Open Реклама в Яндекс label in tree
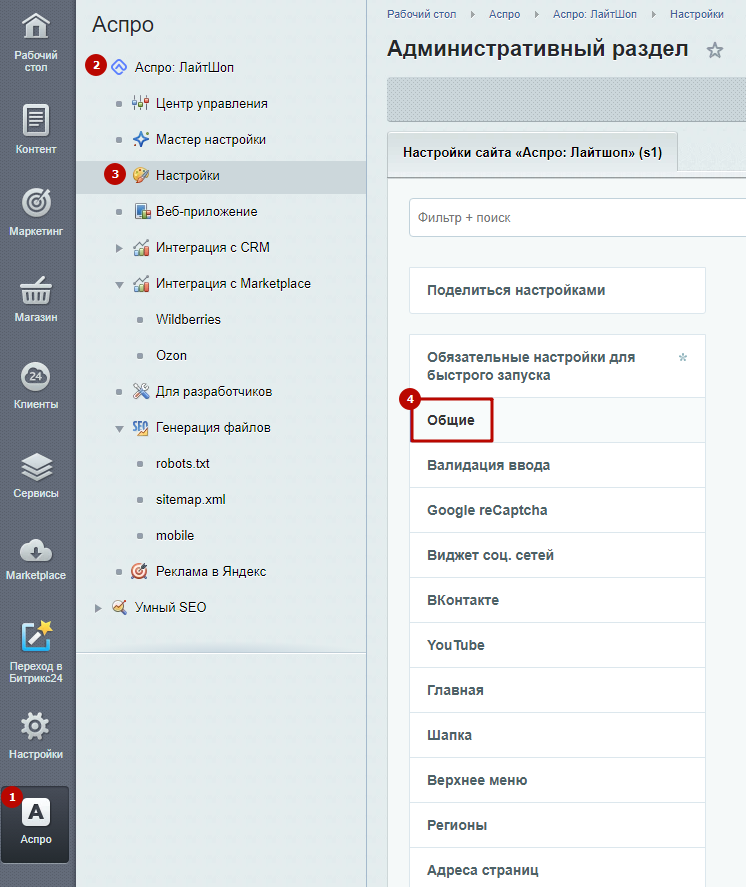 [x=211, y=571]
